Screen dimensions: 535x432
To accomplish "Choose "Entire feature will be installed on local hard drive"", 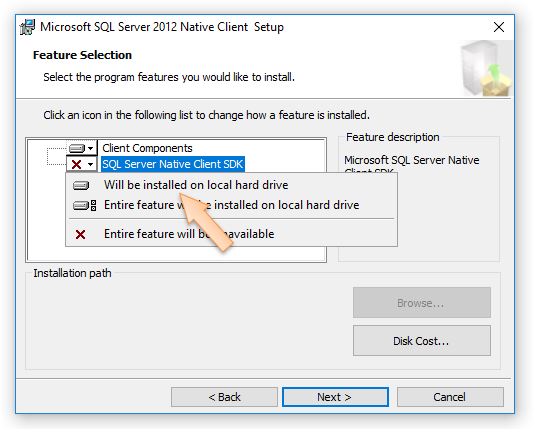I will [x=231, y=205].
